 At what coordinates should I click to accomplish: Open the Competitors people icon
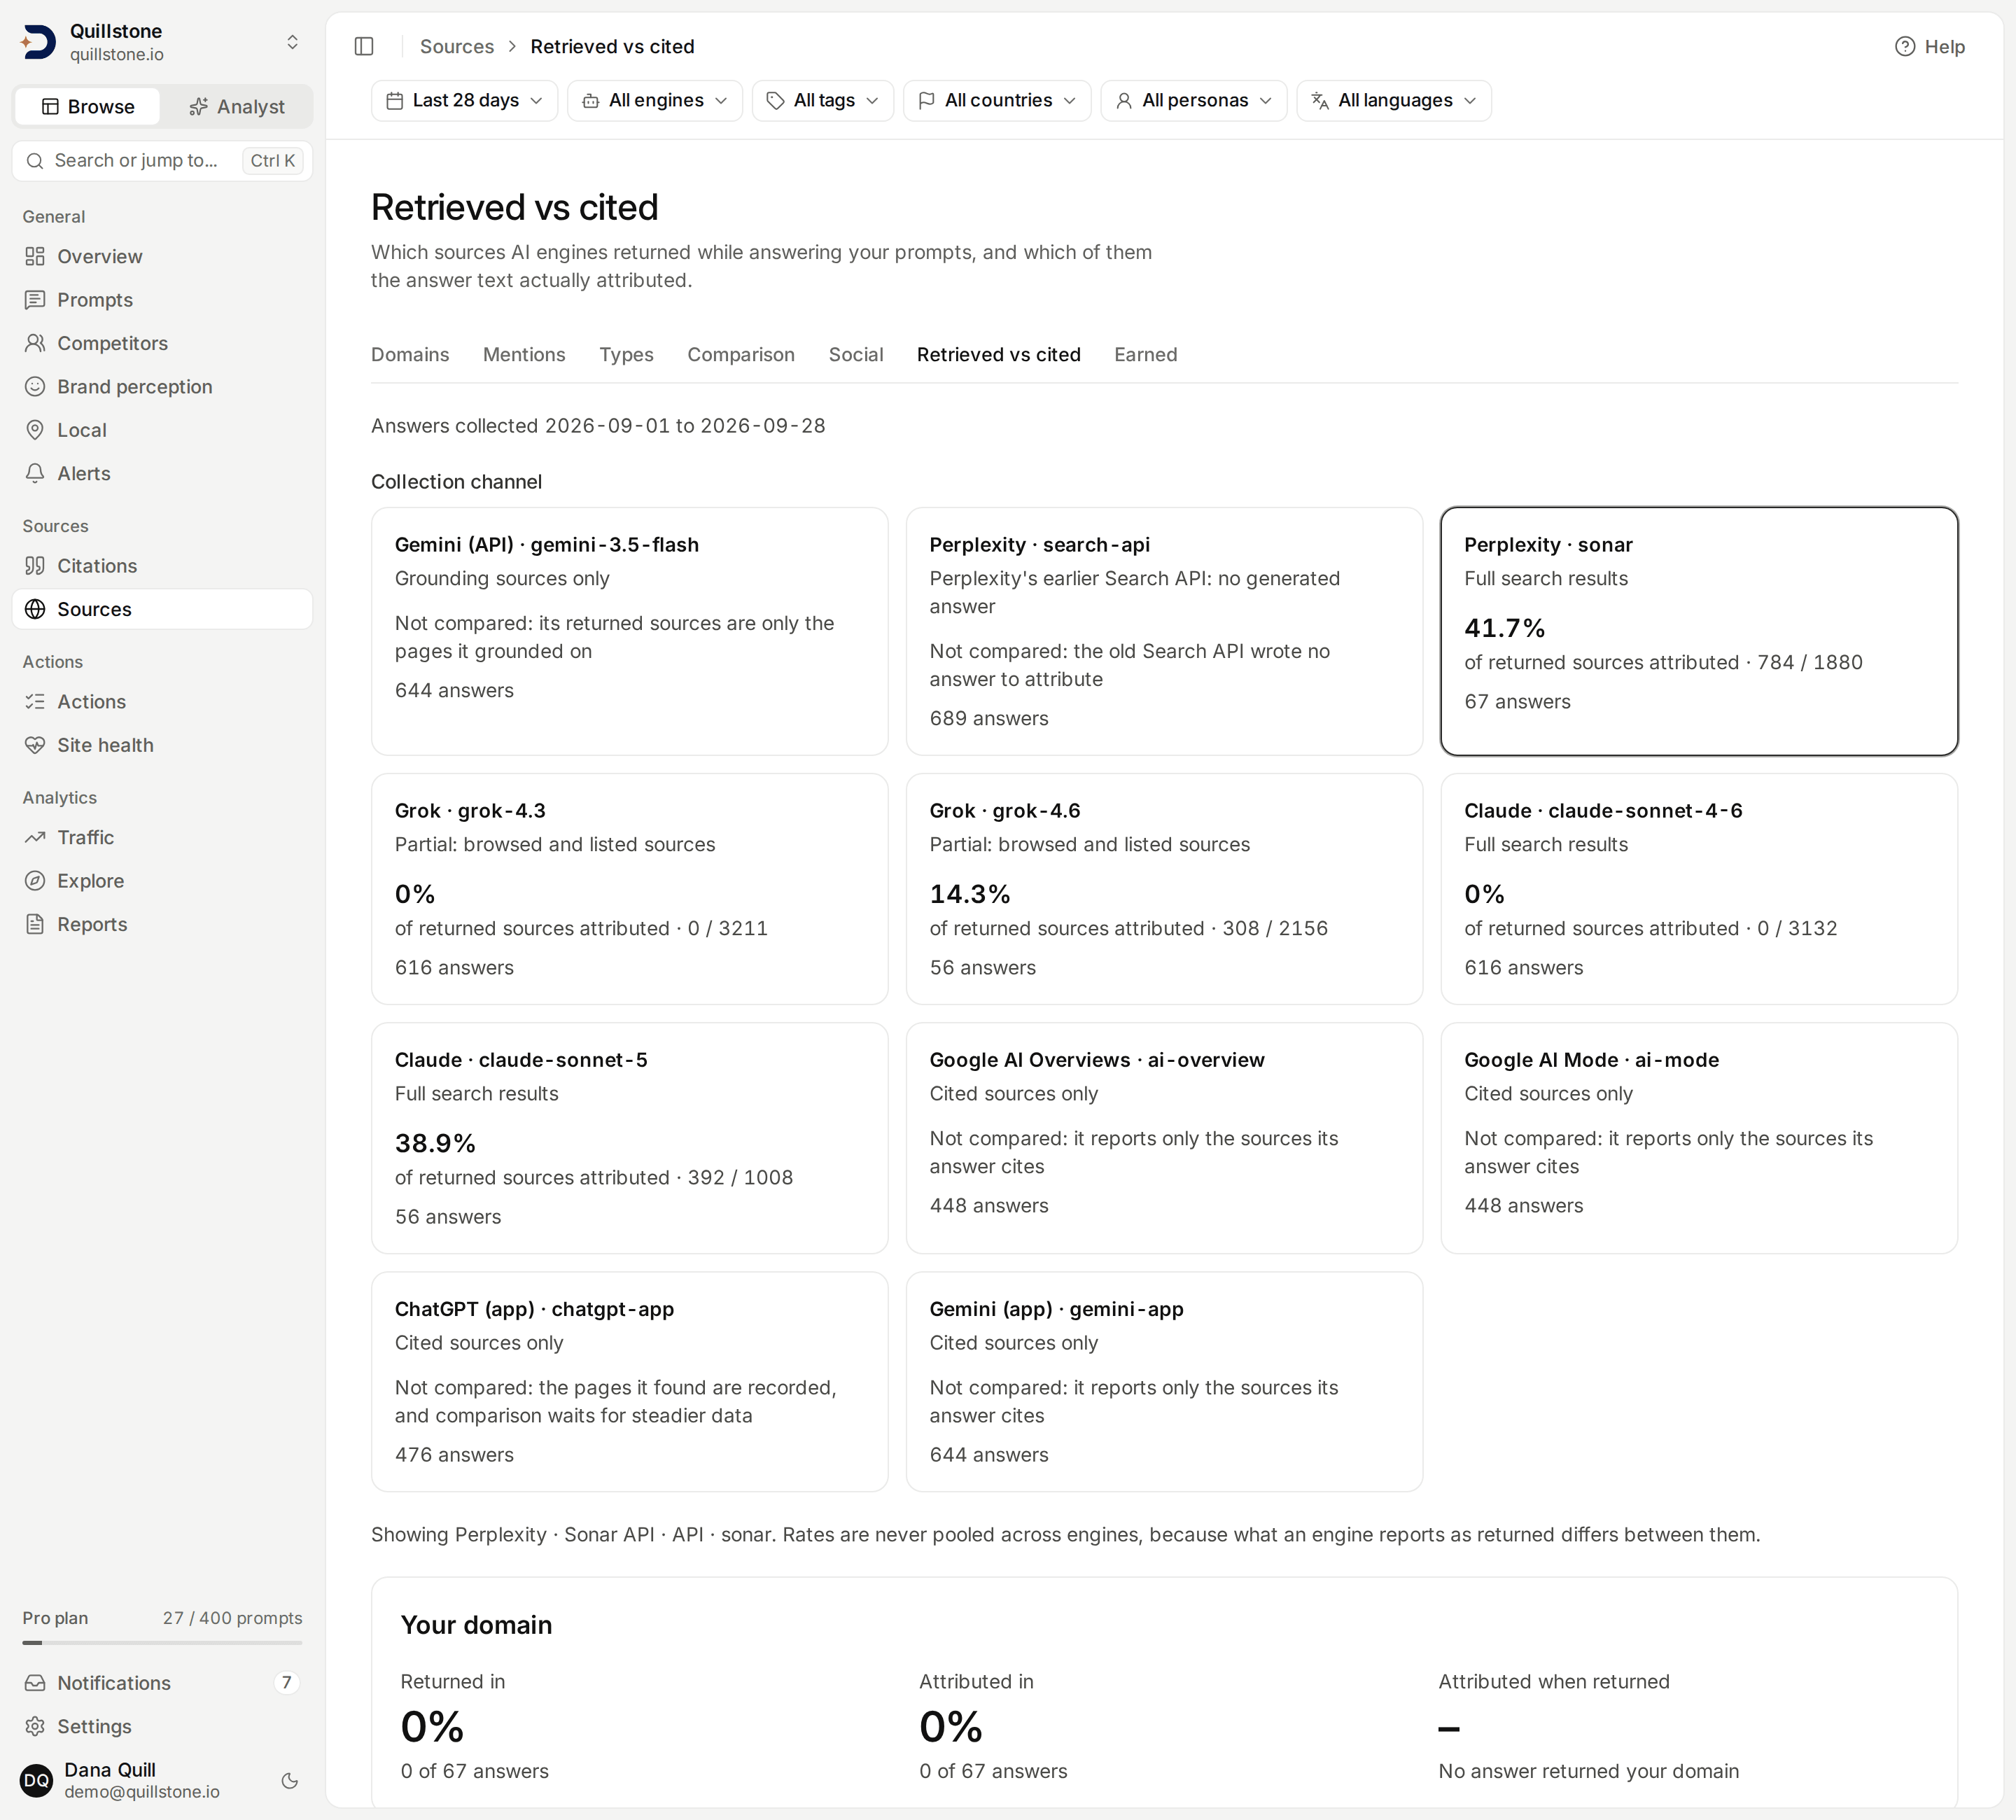[x=35, y=343]
